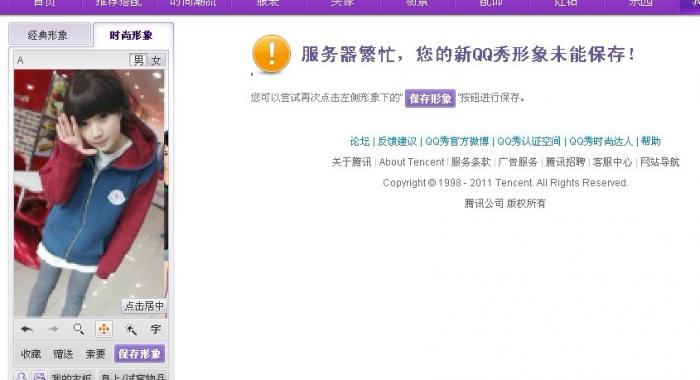The width and height of the screenshot is (700, 380).
Task: Select the orange move tool
Action: coord(104,330)
